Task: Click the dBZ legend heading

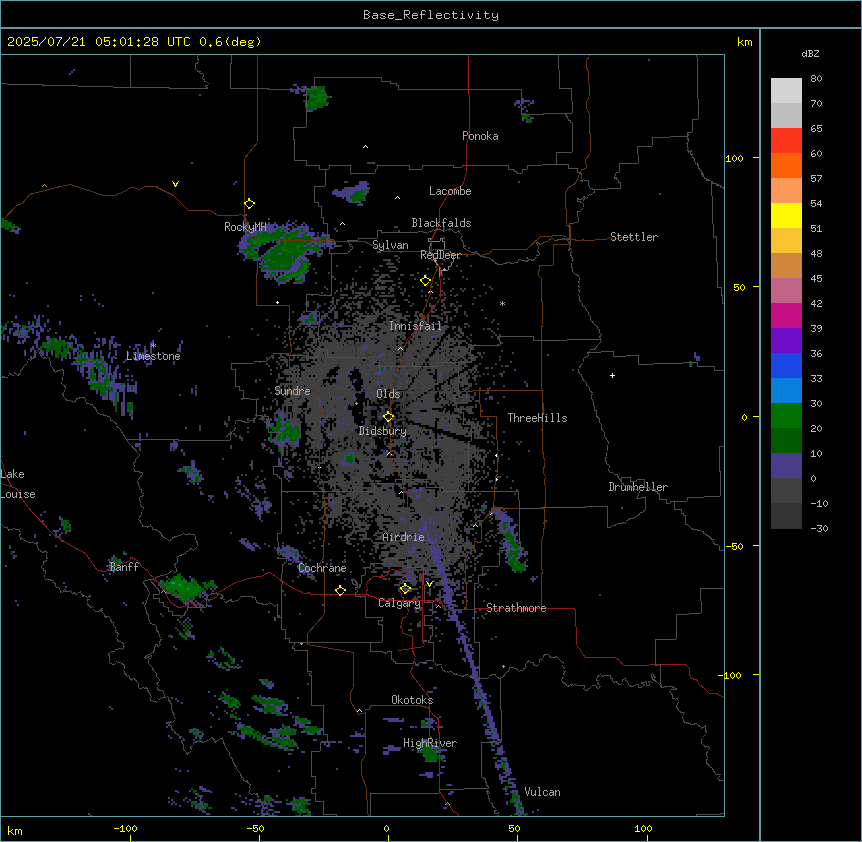Action: coord(810,53)
